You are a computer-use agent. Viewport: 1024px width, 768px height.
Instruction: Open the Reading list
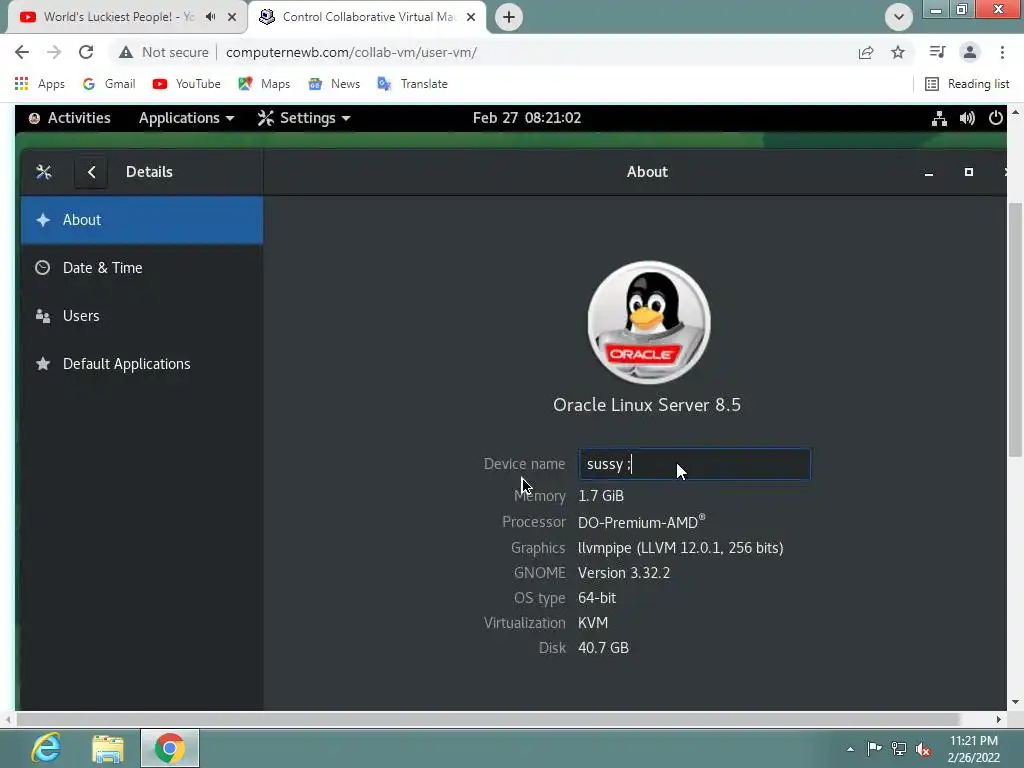click(x=967, y=84)
